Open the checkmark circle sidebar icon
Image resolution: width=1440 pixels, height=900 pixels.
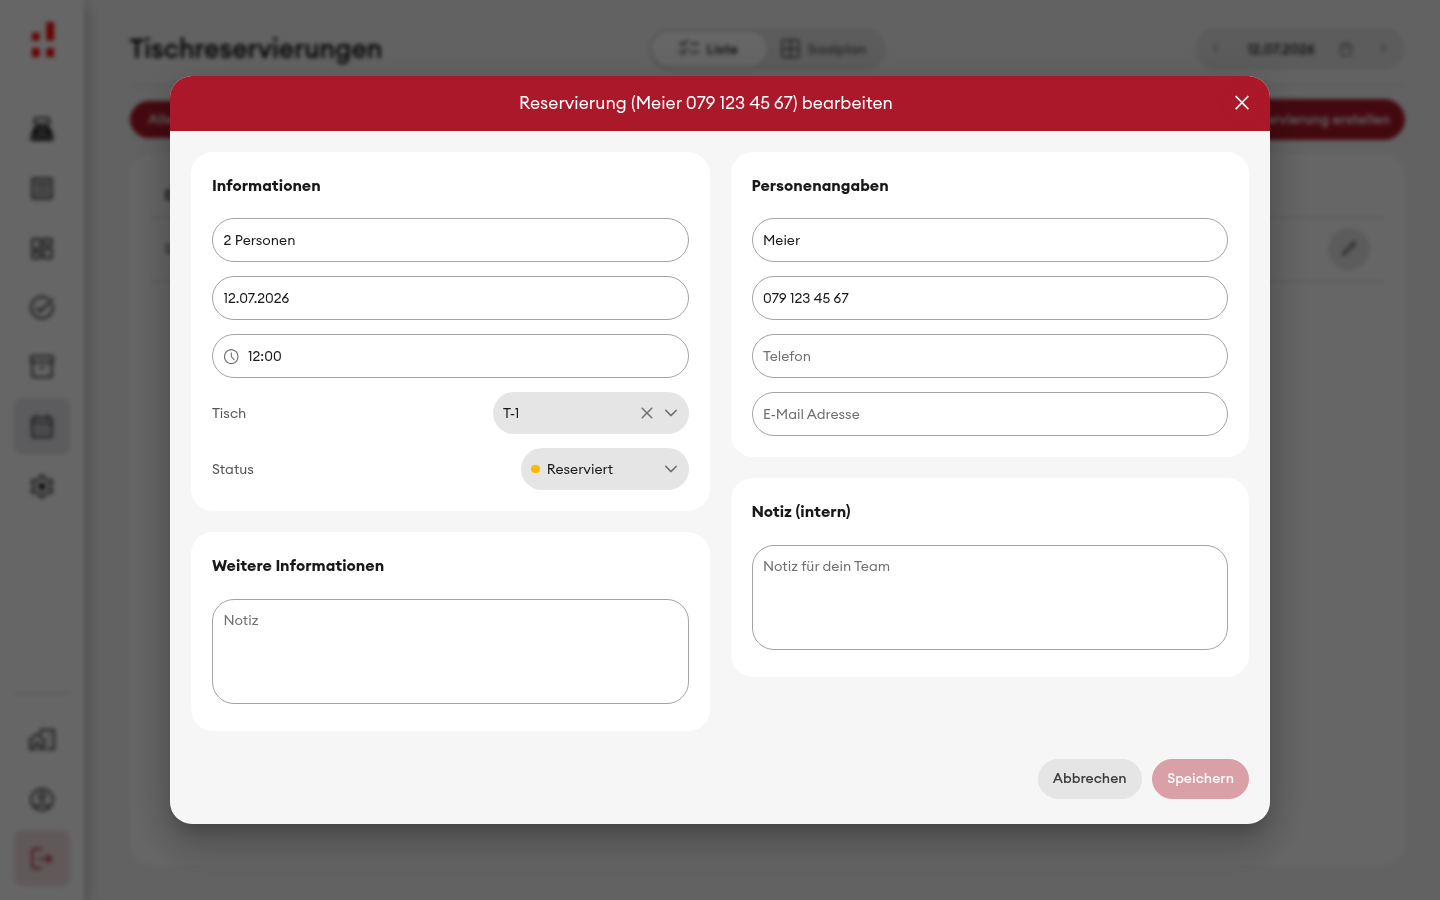pos(42,308)
